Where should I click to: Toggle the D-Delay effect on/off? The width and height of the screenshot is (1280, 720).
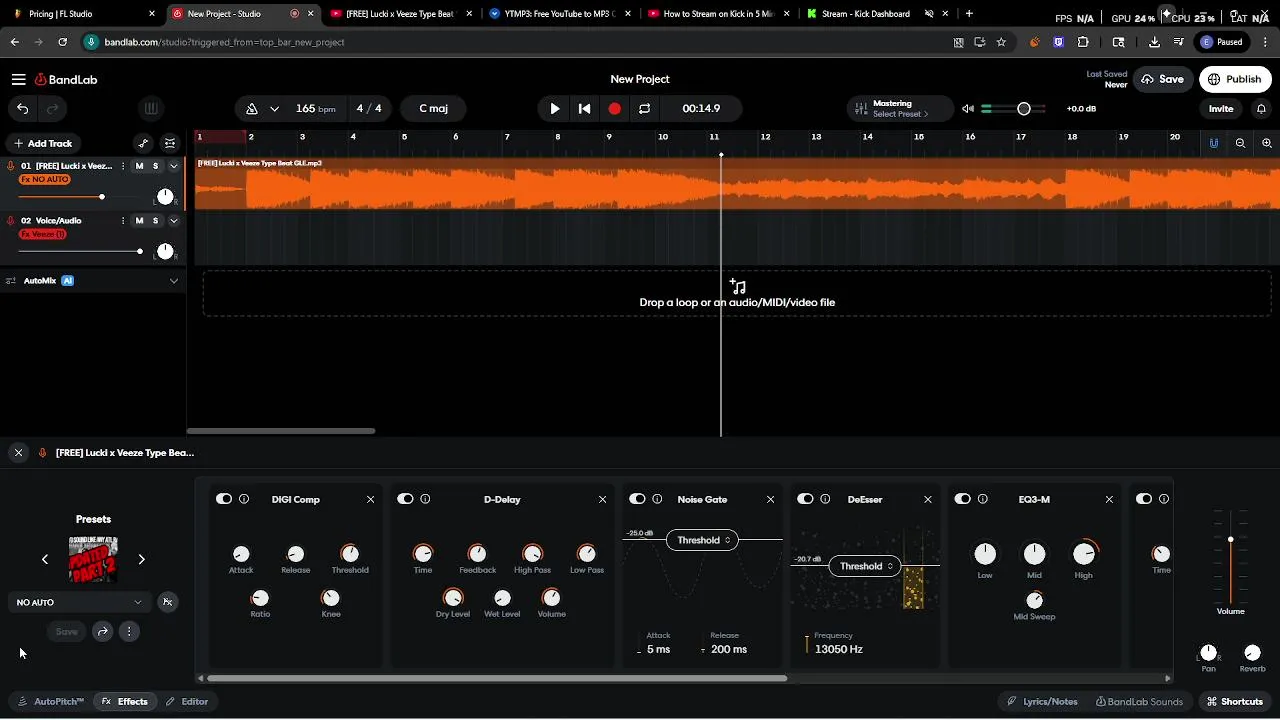[x=405, y=499]
